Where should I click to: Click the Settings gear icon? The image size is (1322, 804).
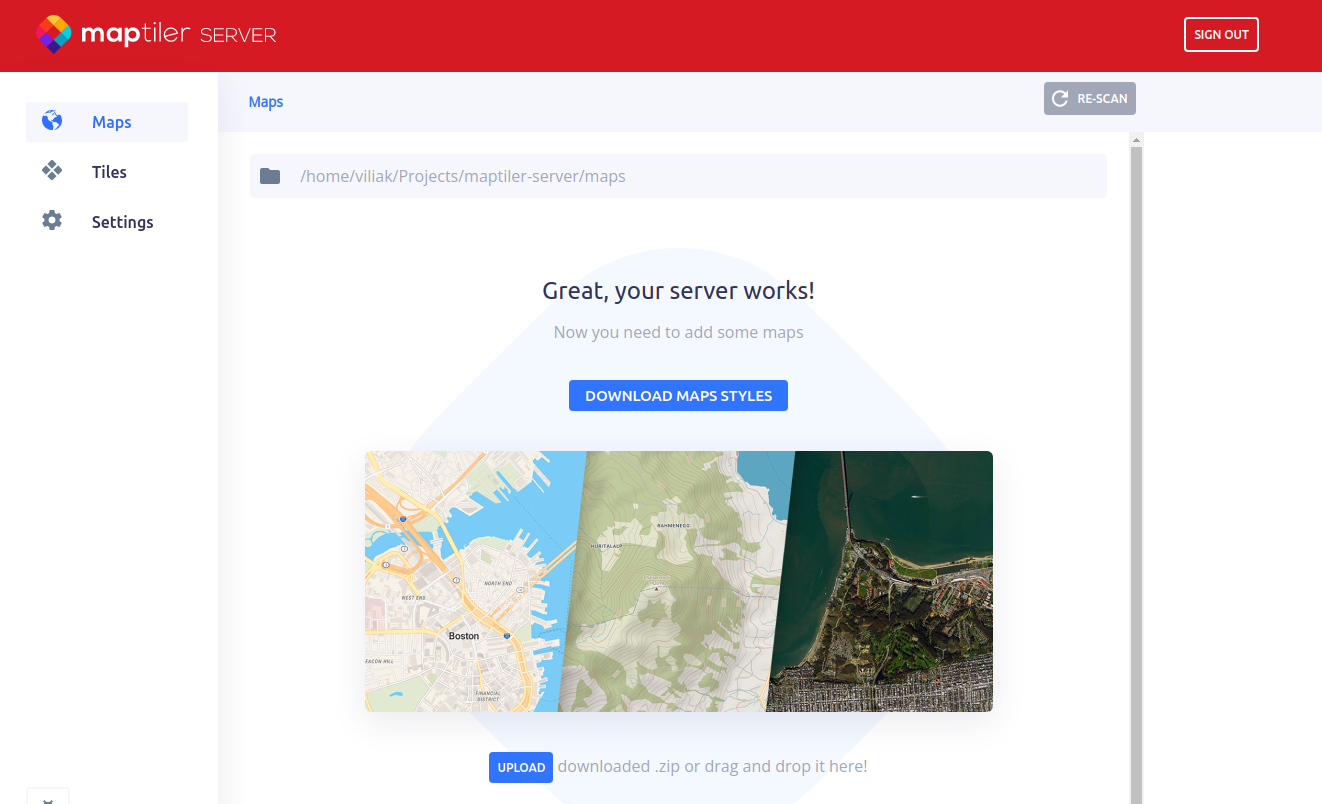pyautogui.click(x=52, y=221)
